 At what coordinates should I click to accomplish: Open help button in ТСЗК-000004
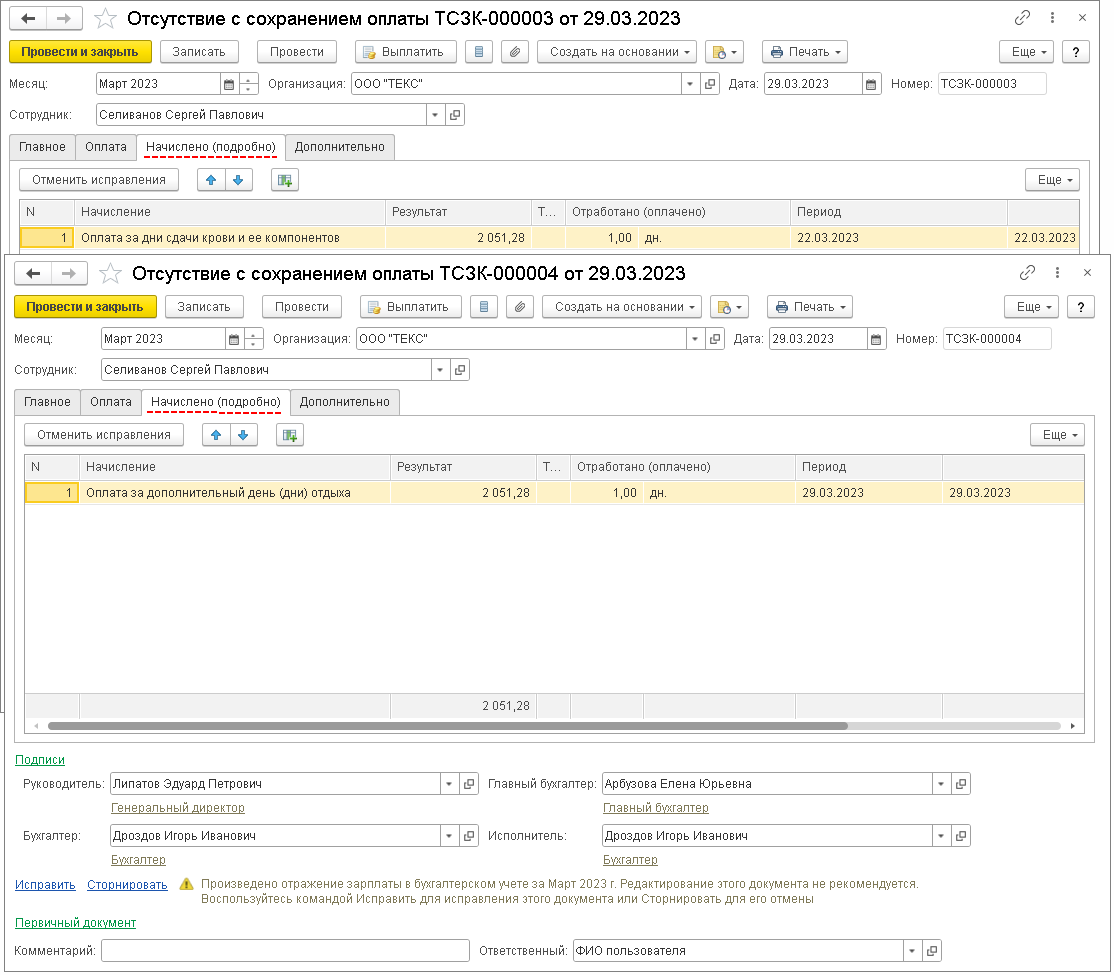pos(1081,307)
